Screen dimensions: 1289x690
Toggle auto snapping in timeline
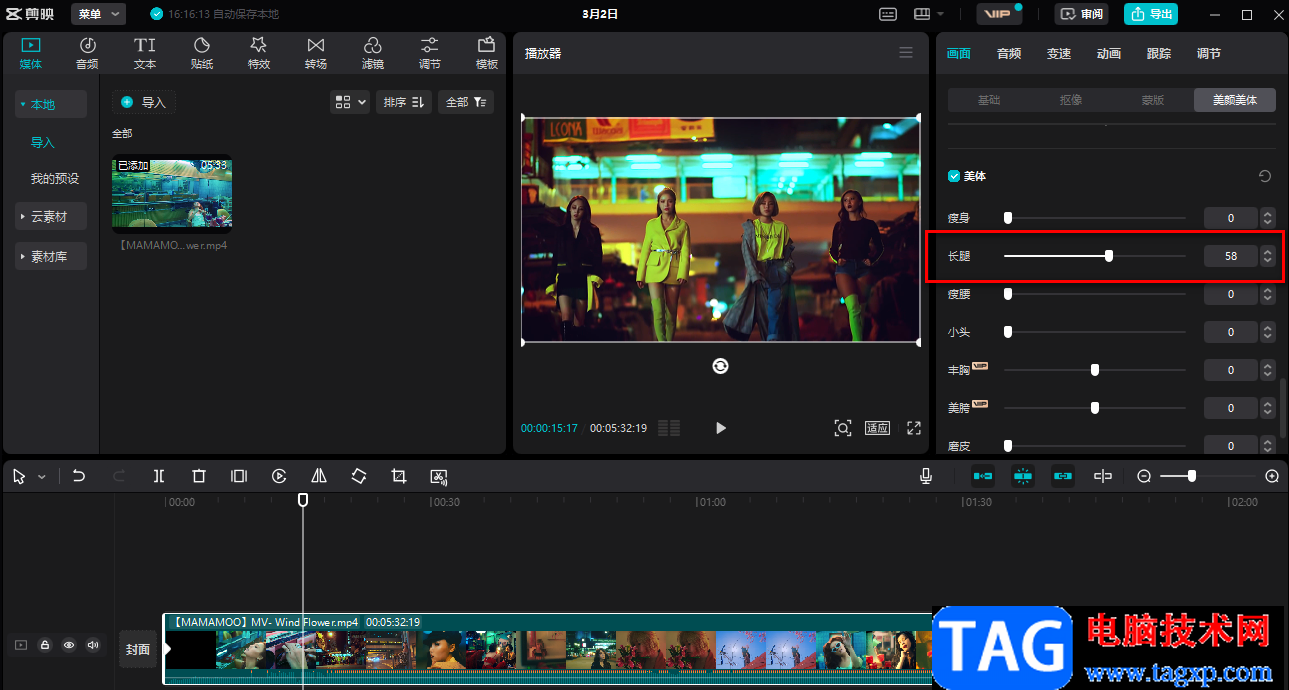(1023, 477)
